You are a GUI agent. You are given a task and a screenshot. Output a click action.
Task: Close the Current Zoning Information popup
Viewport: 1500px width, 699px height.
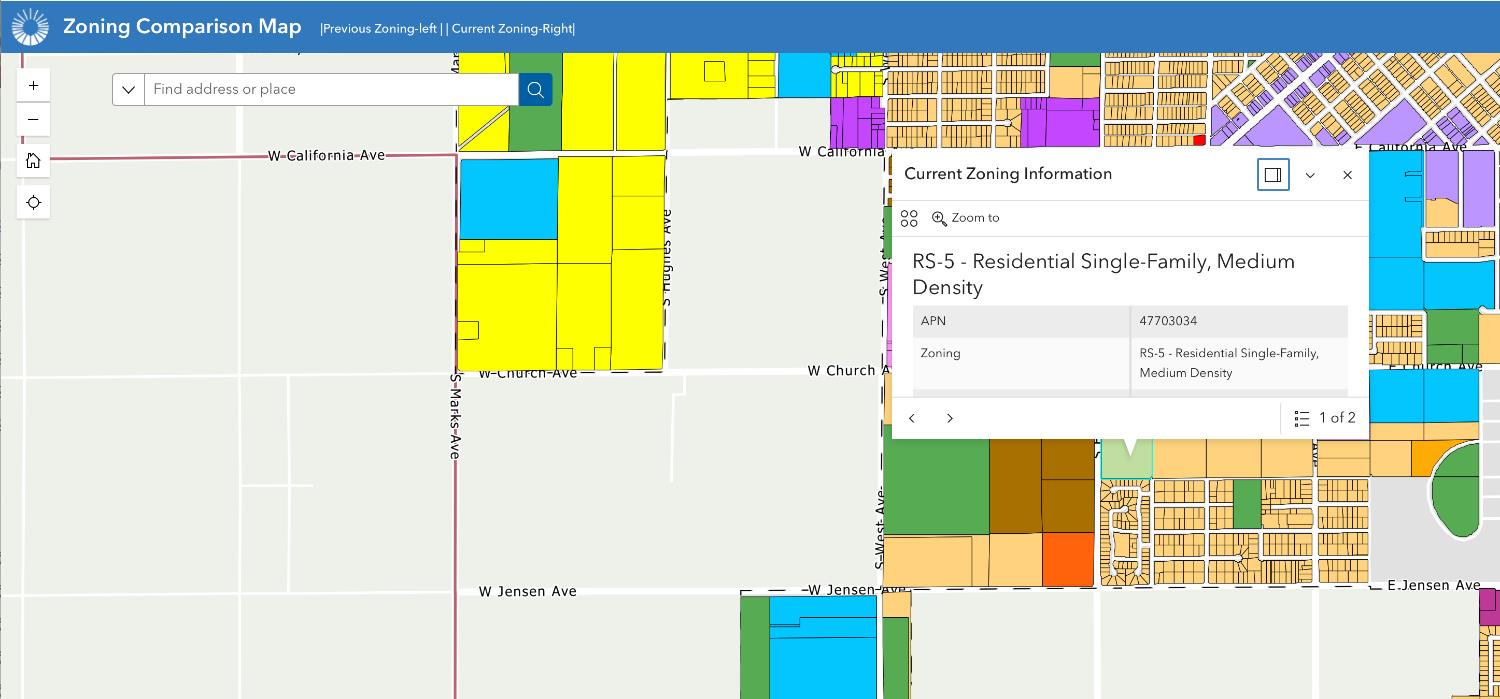[1347, 175]
